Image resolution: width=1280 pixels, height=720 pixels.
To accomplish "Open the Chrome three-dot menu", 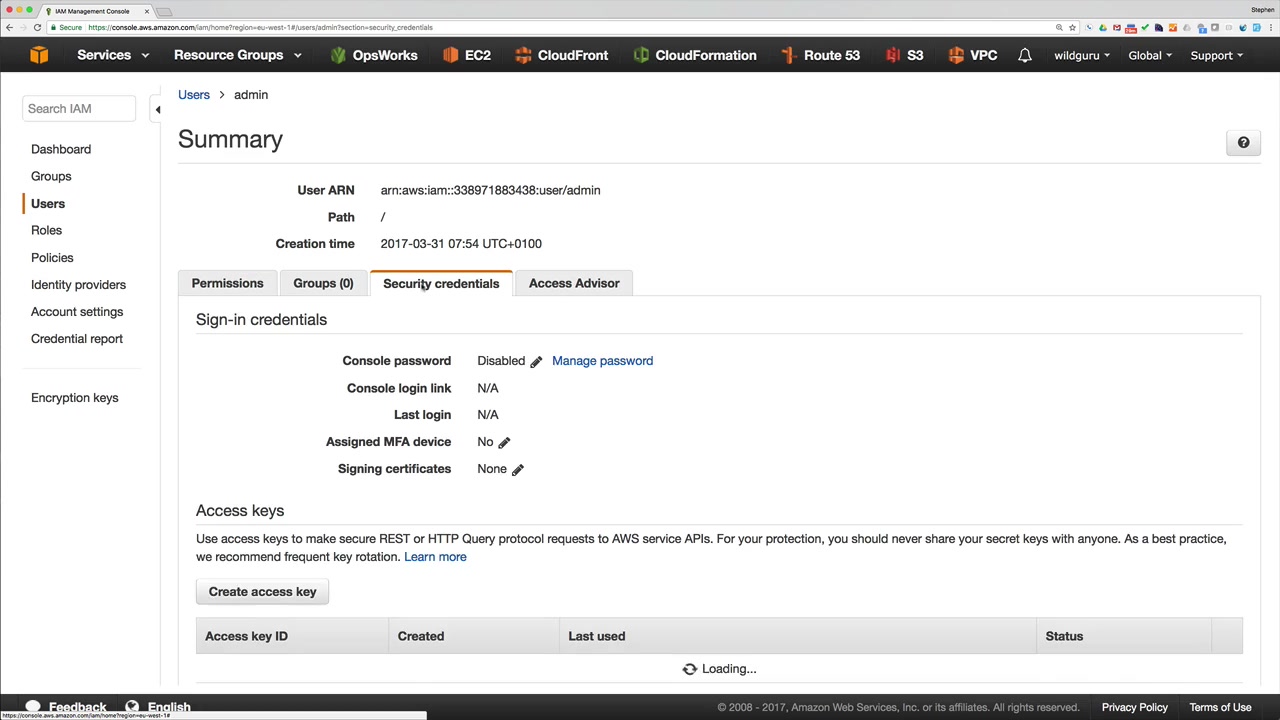I will pos(1271,27).
